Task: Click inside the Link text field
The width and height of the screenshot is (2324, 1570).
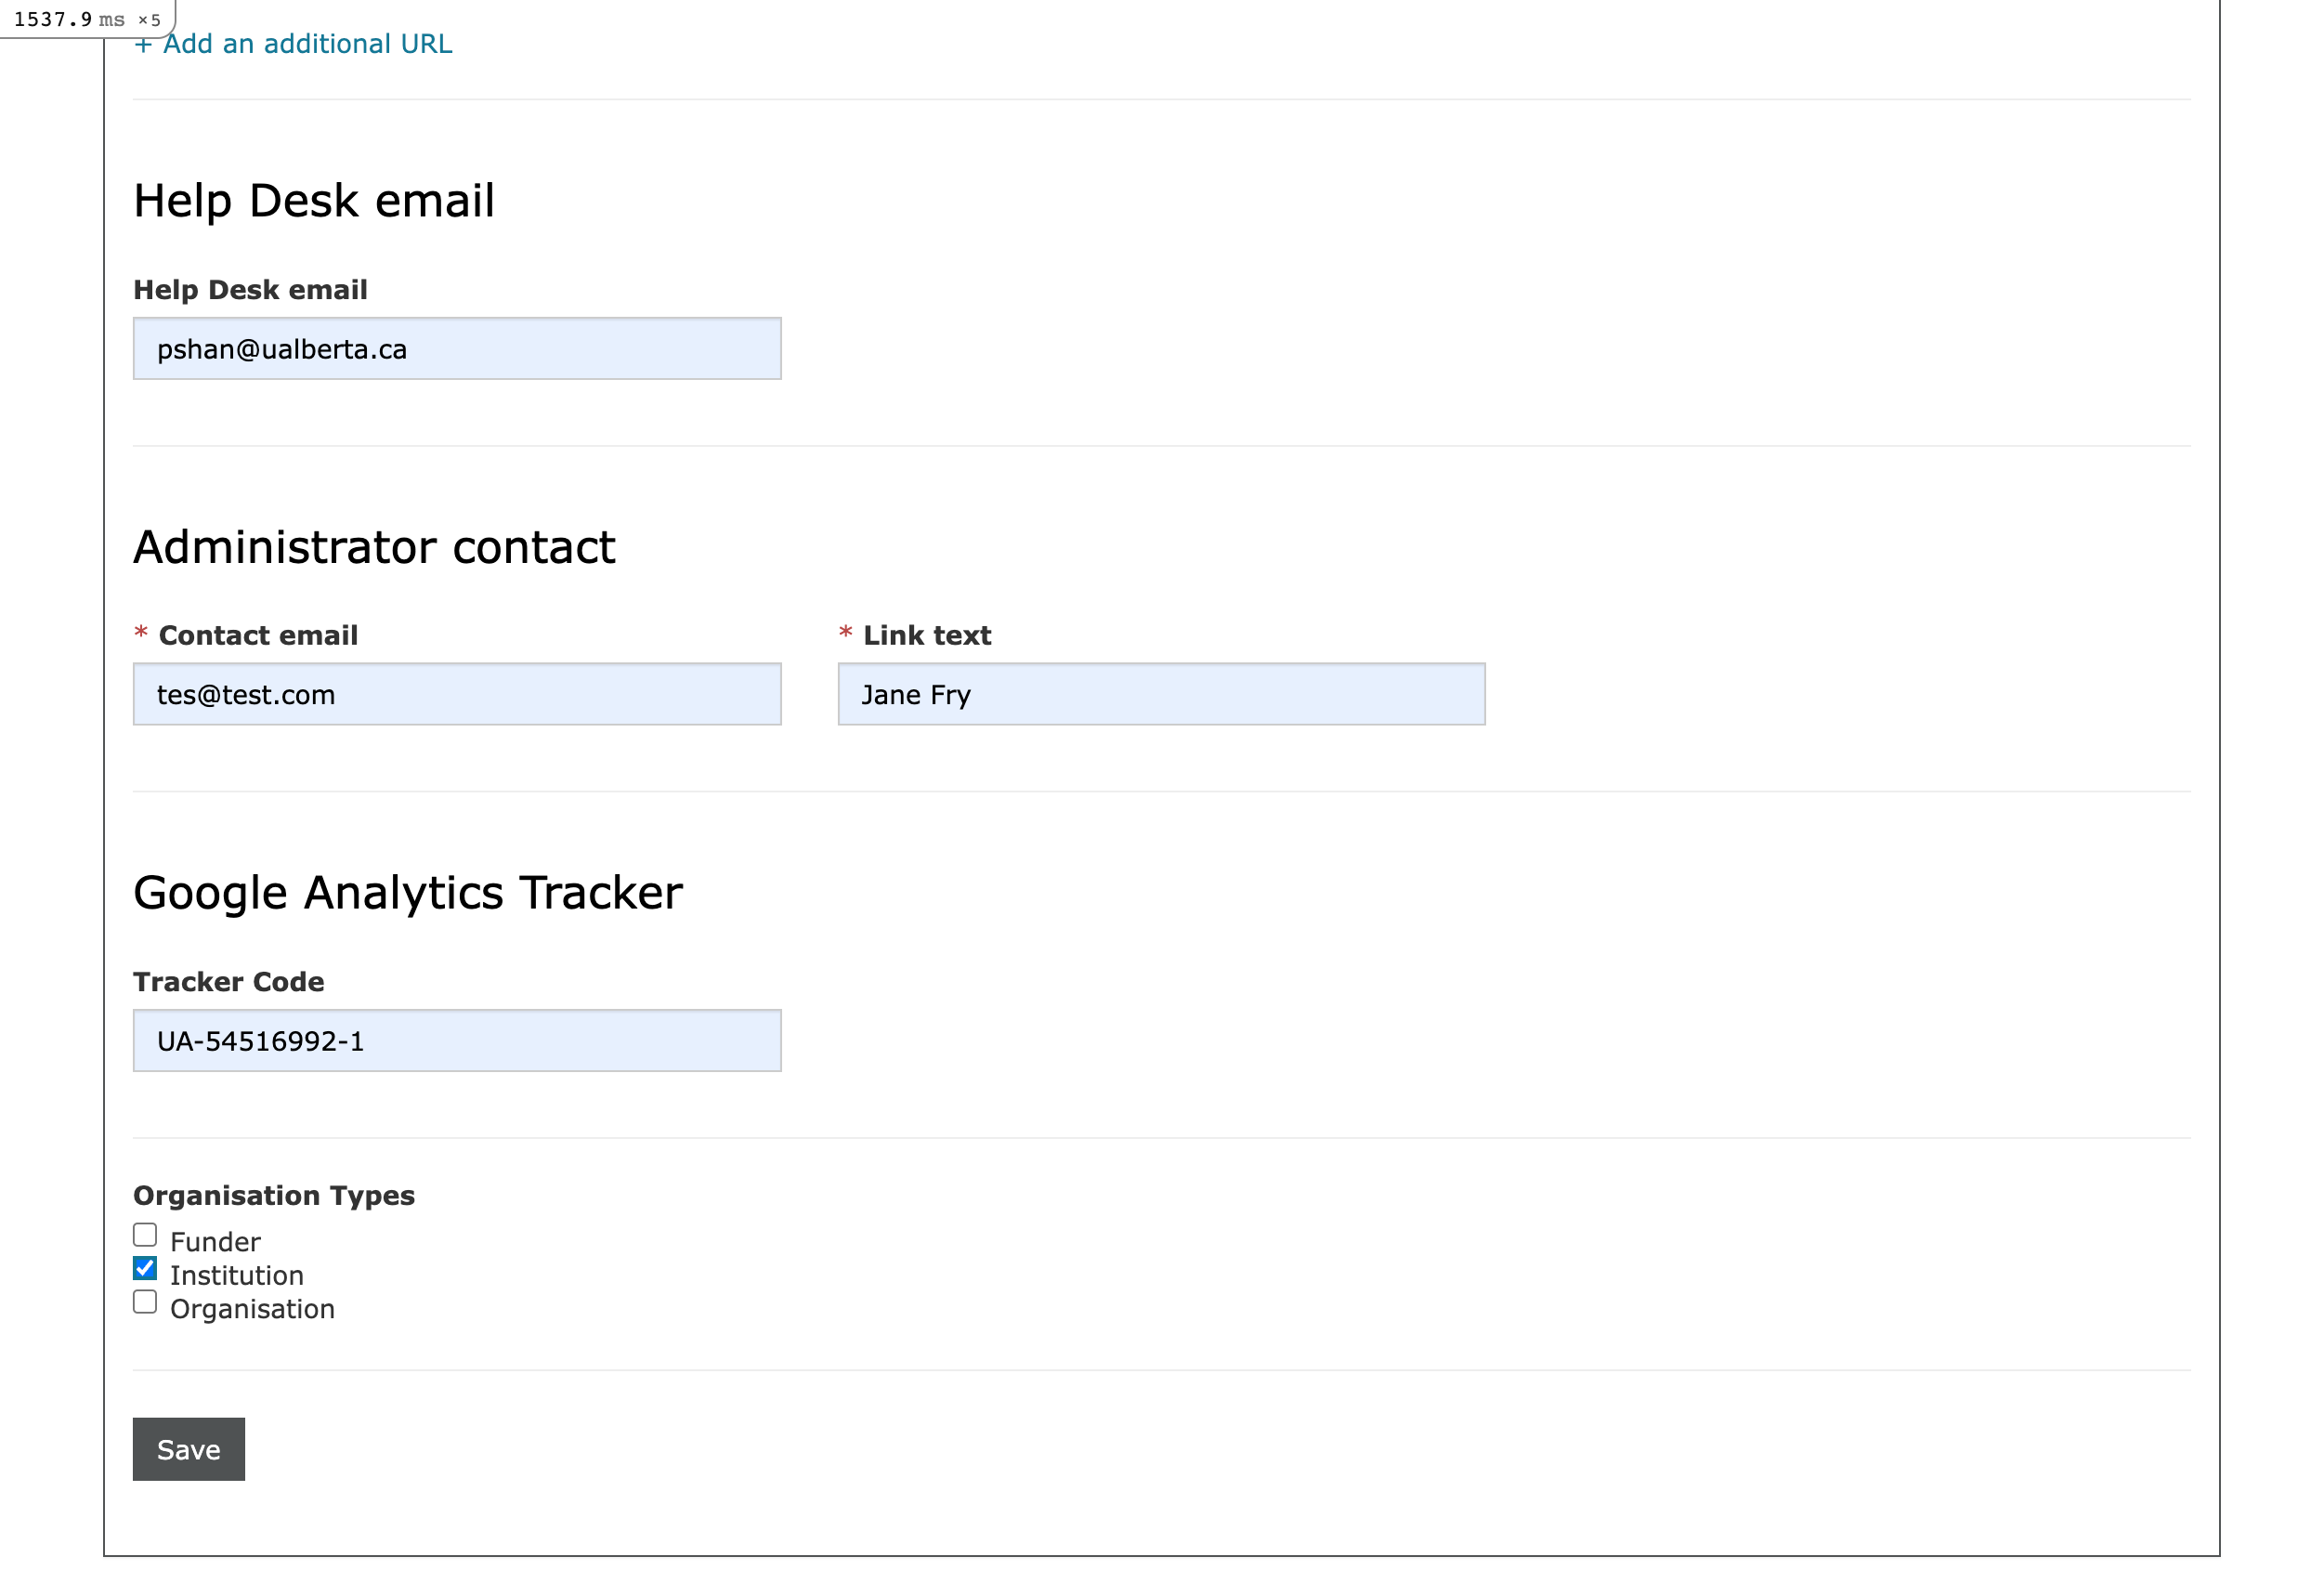Action: point(1160,694)
